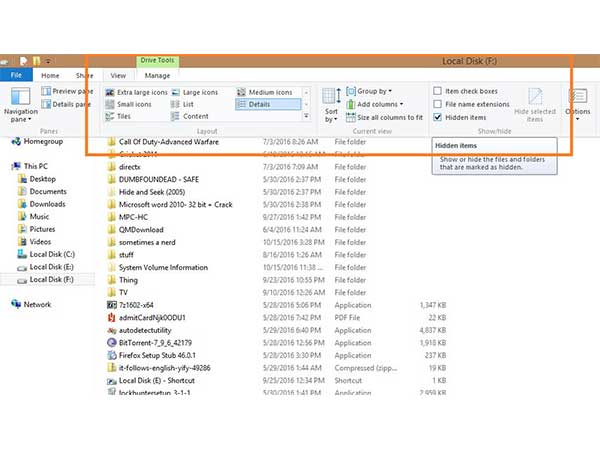Enable Item check boxes option

point(438,91)
